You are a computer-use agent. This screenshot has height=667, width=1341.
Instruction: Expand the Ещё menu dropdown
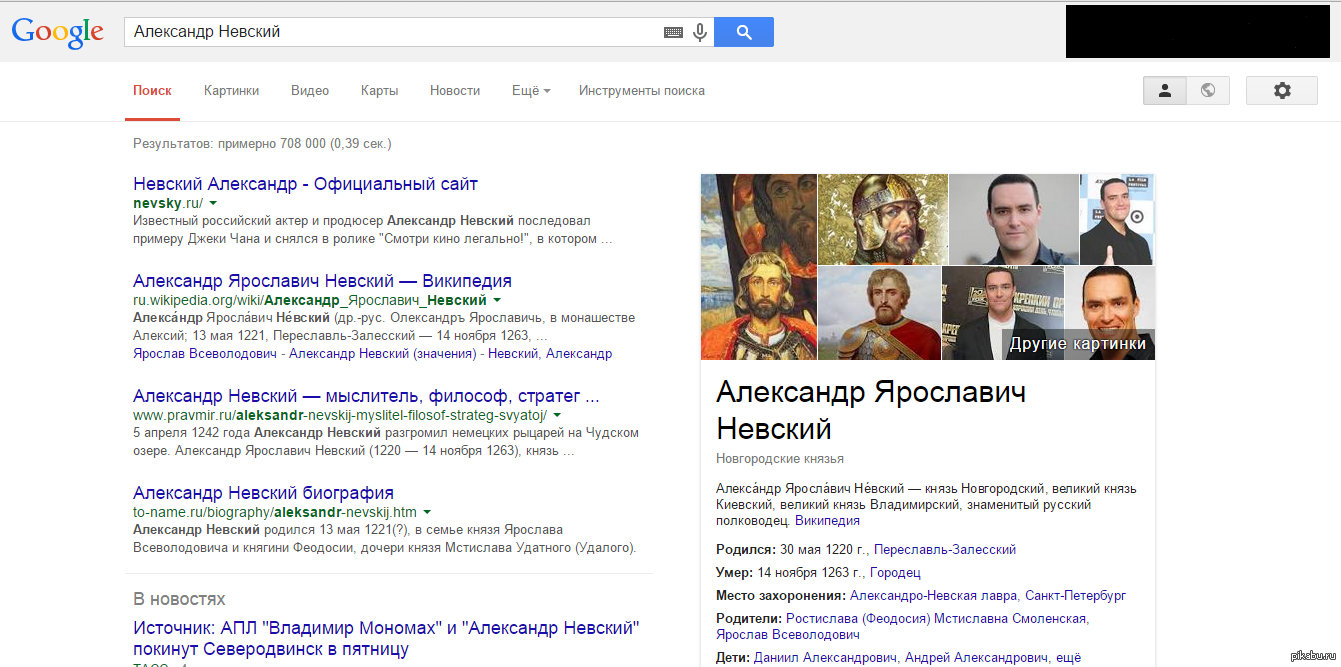(x=531, y=90)
